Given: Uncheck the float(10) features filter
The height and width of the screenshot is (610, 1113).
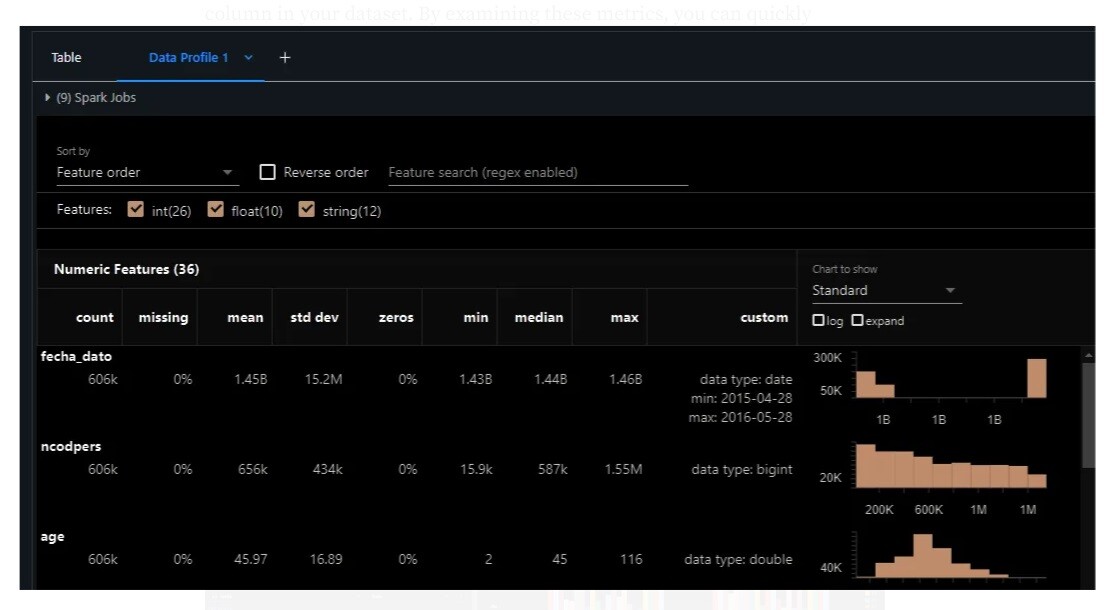Looking at the screenshot, I should coord(216,209).
